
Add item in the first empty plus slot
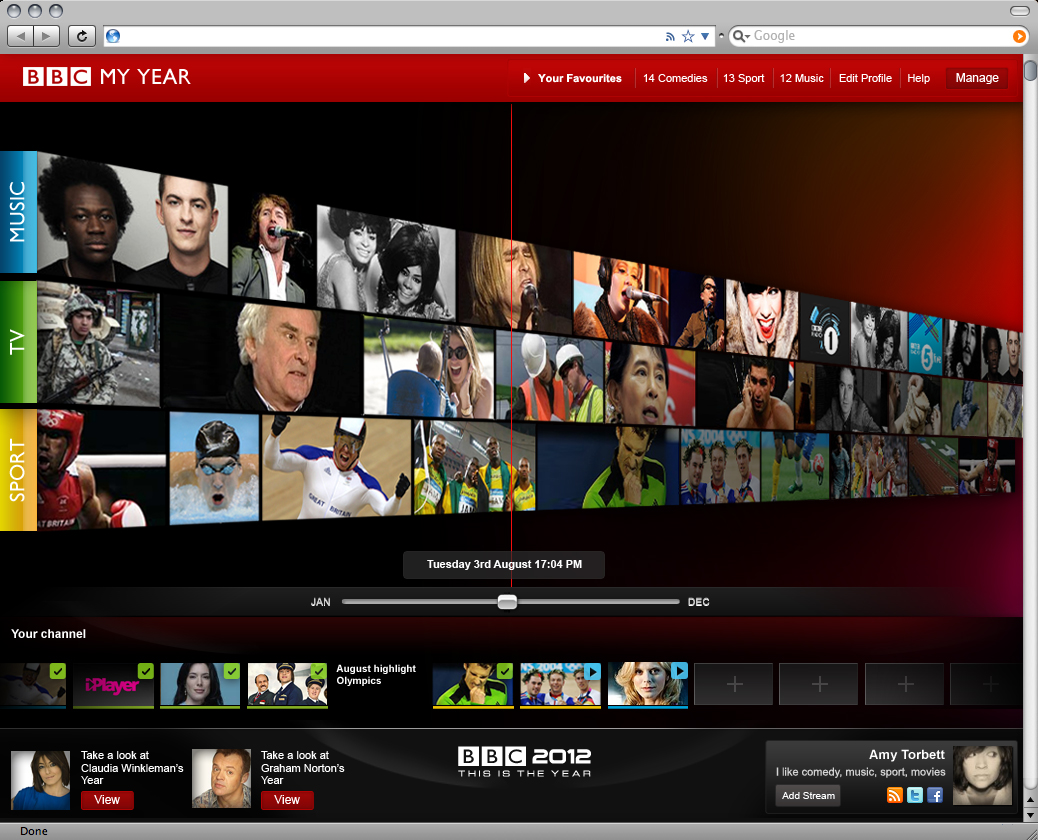tap(733, 684)
